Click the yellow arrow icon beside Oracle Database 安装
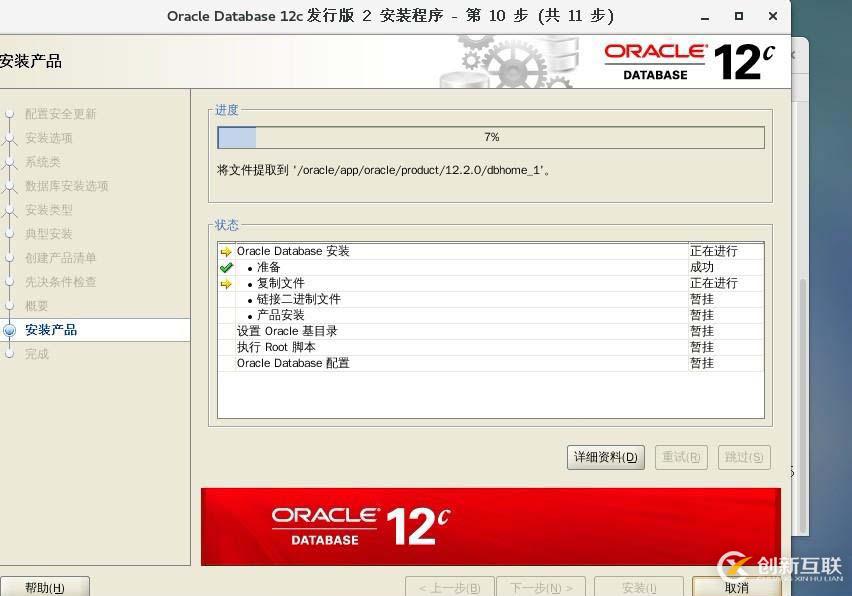Screen dimensions: 852x596 point(227,251)
